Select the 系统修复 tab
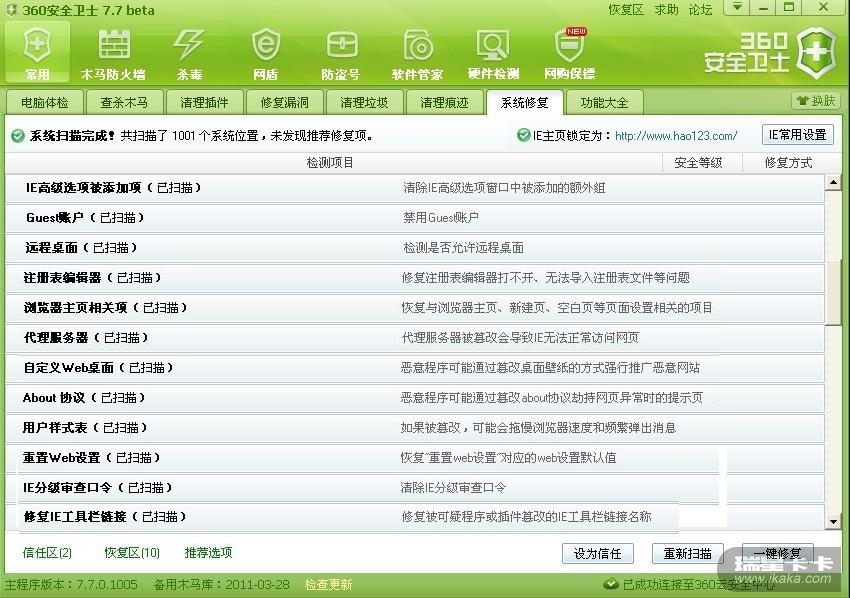The width and height of the screenshot is (850, 598). pyautogui.click(x=524, y=102)
